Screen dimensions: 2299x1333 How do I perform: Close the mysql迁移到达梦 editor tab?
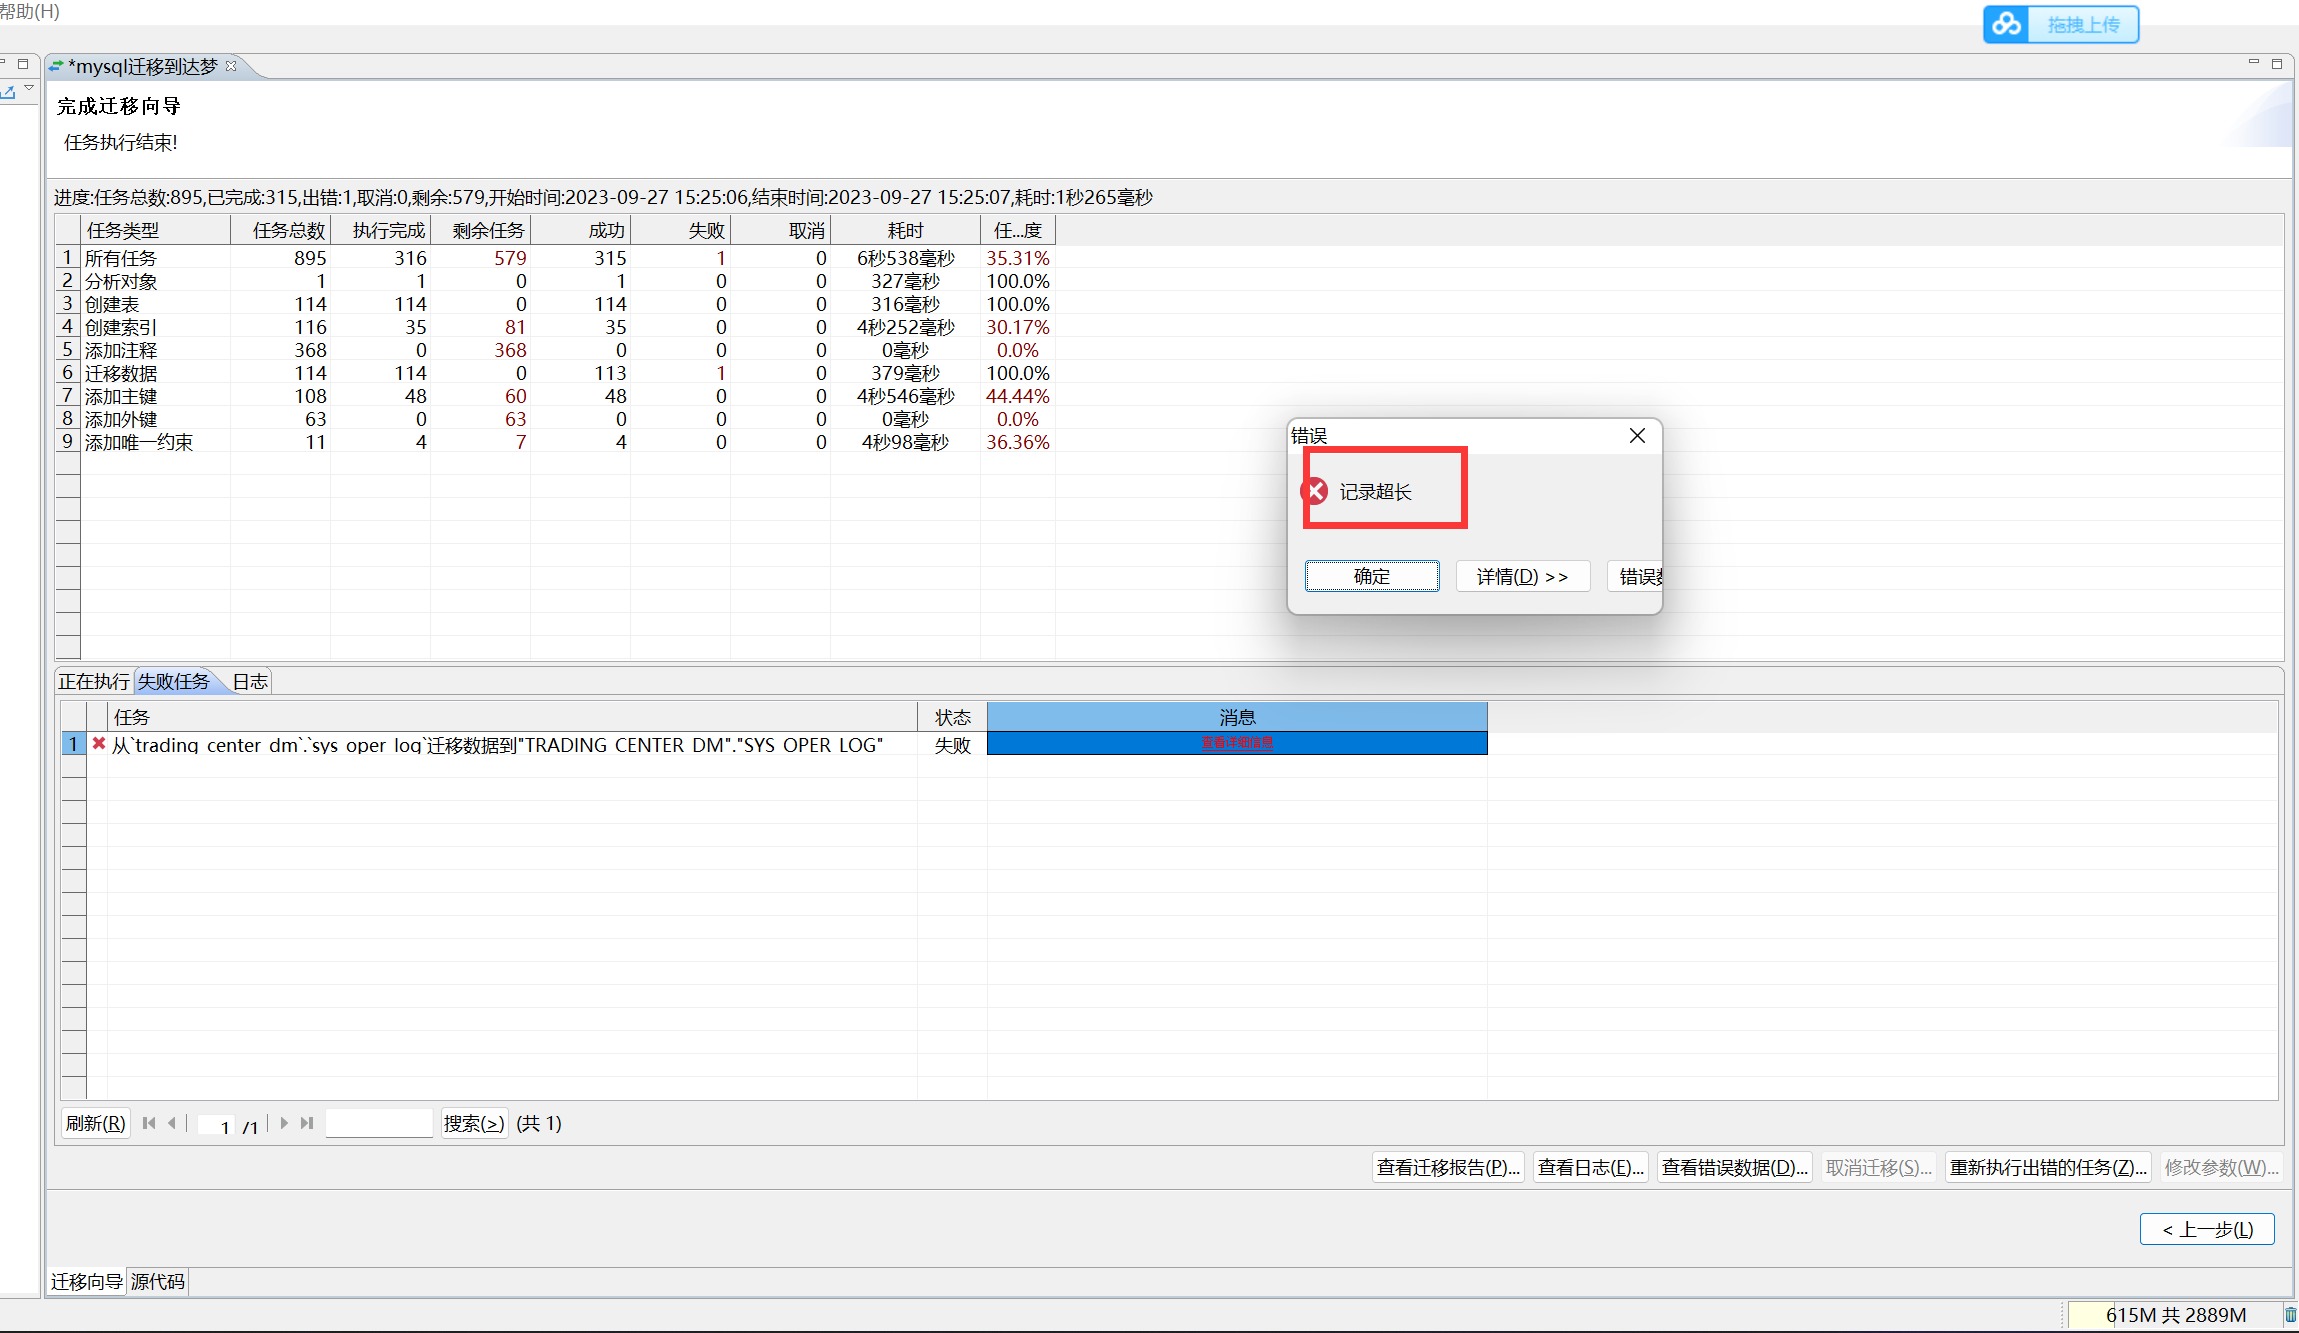click(x=231, y=66)
